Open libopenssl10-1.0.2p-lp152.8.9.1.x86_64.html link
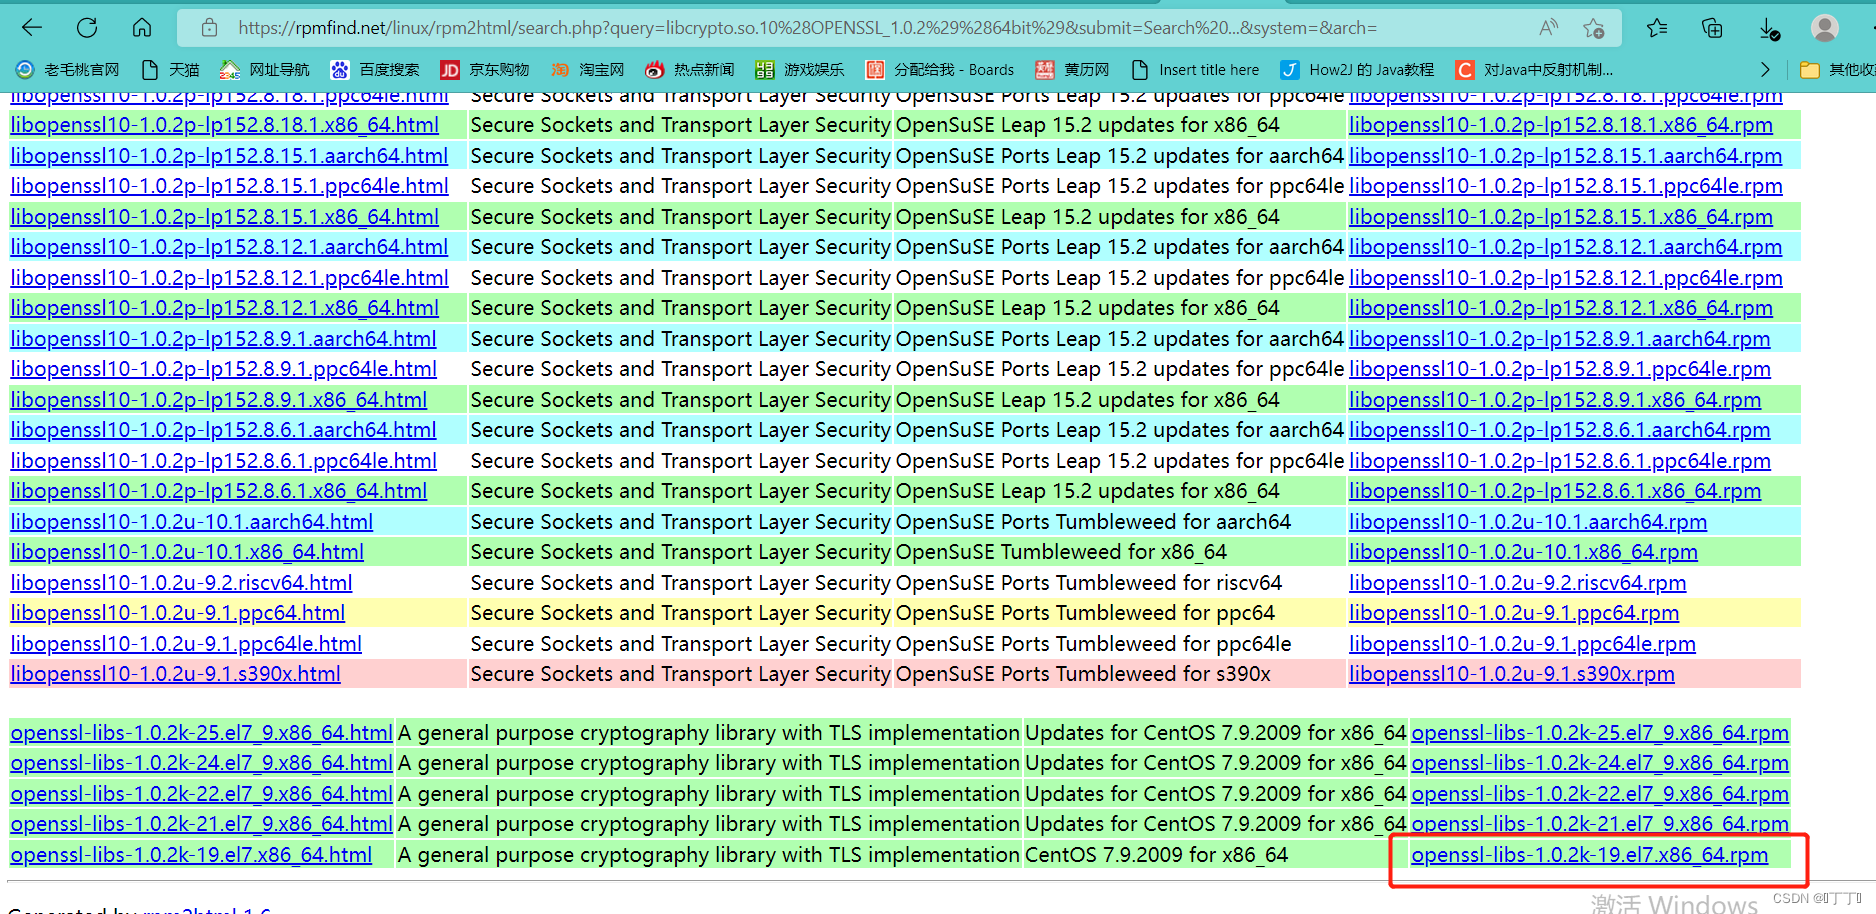 click(219, 400)
